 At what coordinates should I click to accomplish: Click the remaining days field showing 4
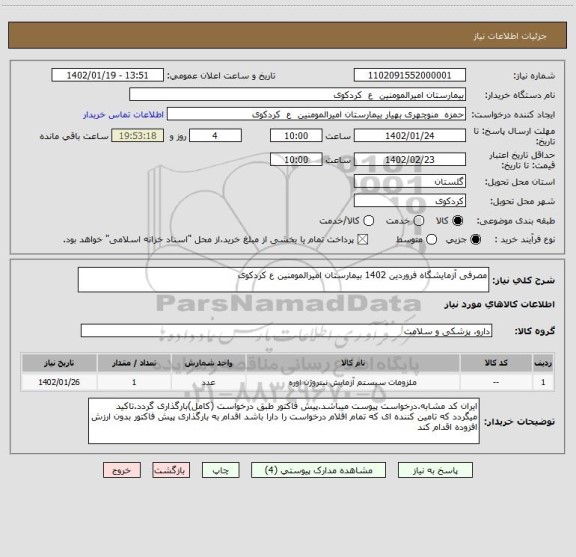(215, 136)
